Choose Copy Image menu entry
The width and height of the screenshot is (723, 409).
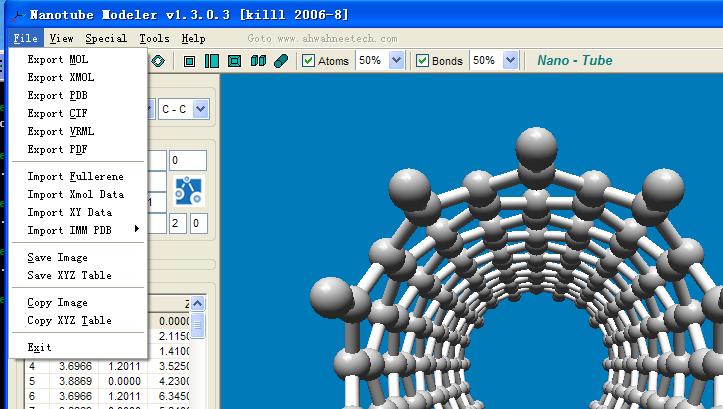point(78,302)
